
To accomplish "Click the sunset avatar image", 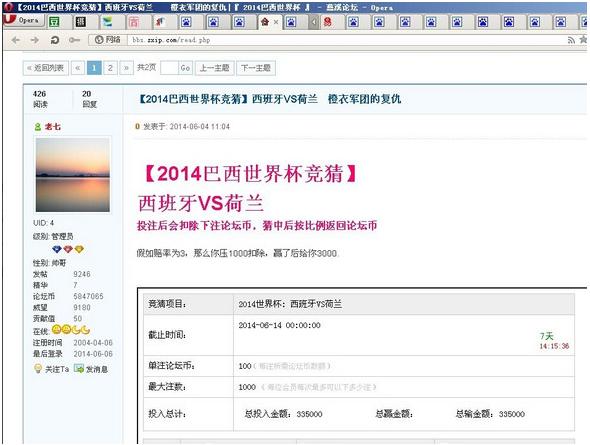I will pos(73,175).
